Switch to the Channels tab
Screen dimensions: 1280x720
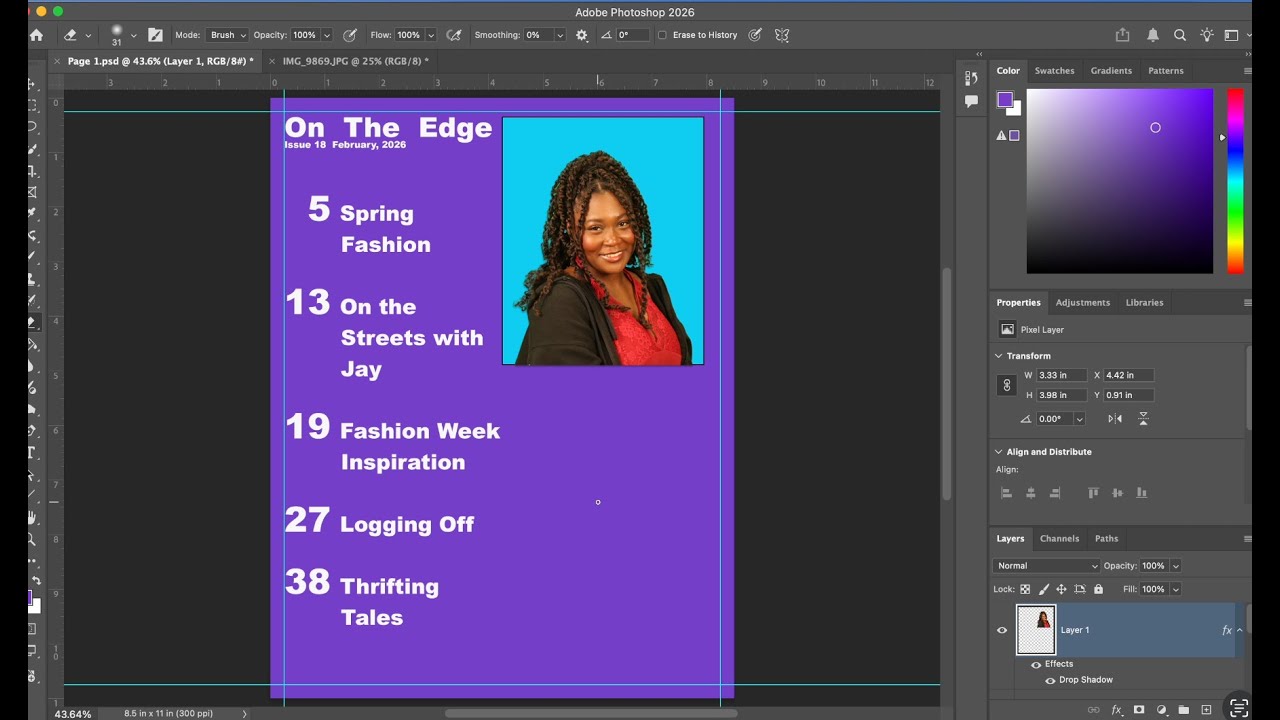(x=1059, y=538)
